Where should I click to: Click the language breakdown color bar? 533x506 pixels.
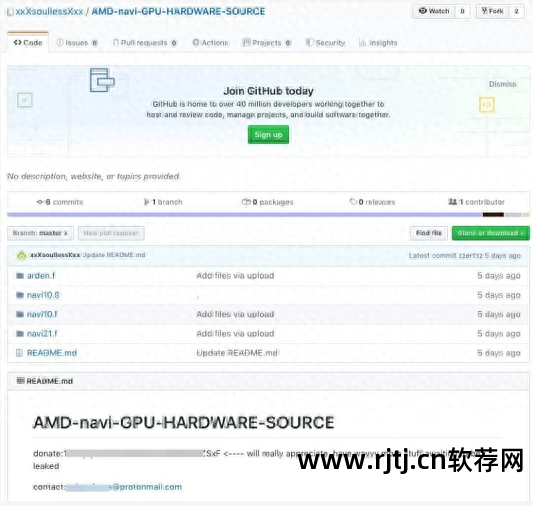coord(268,215)
